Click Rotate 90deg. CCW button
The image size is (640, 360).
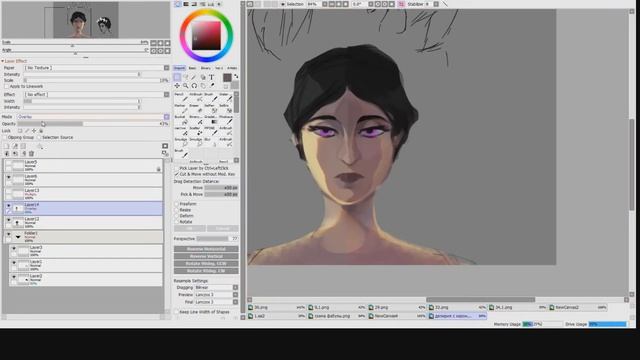click(x=206, y=264)
